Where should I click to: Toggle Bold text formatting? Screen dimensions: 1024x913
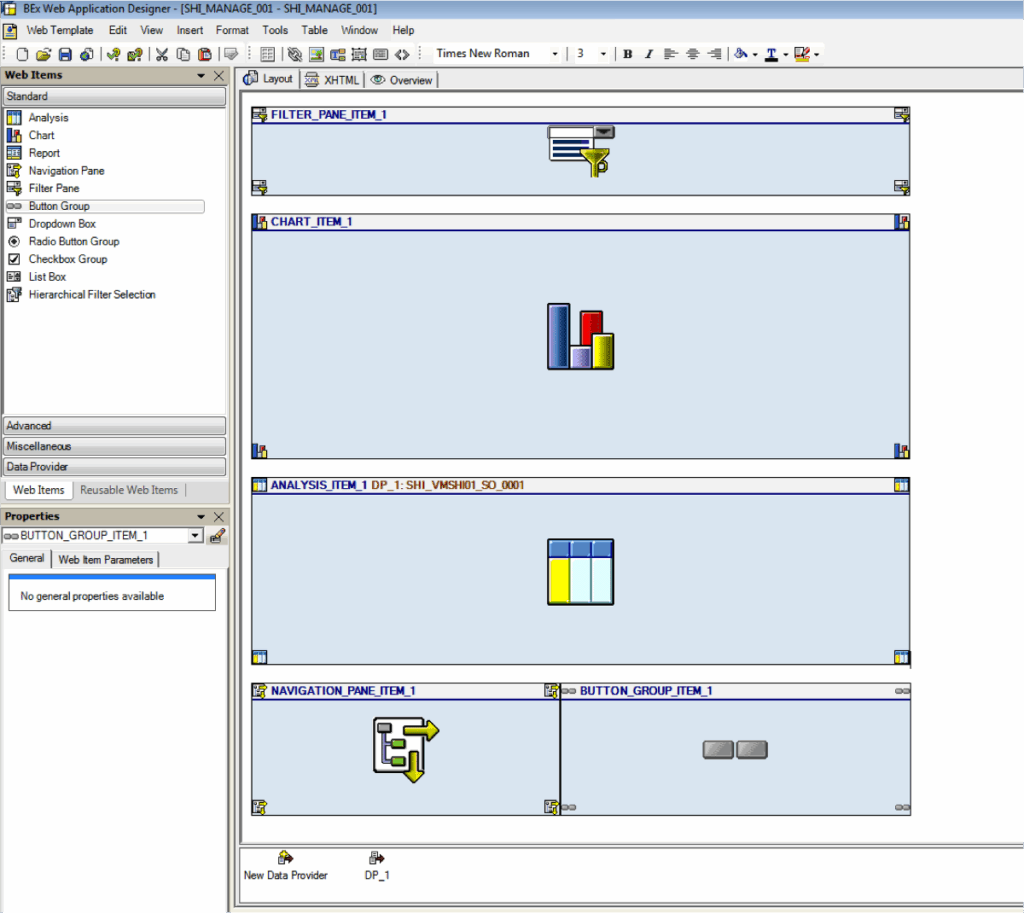[x=627, y=54]
